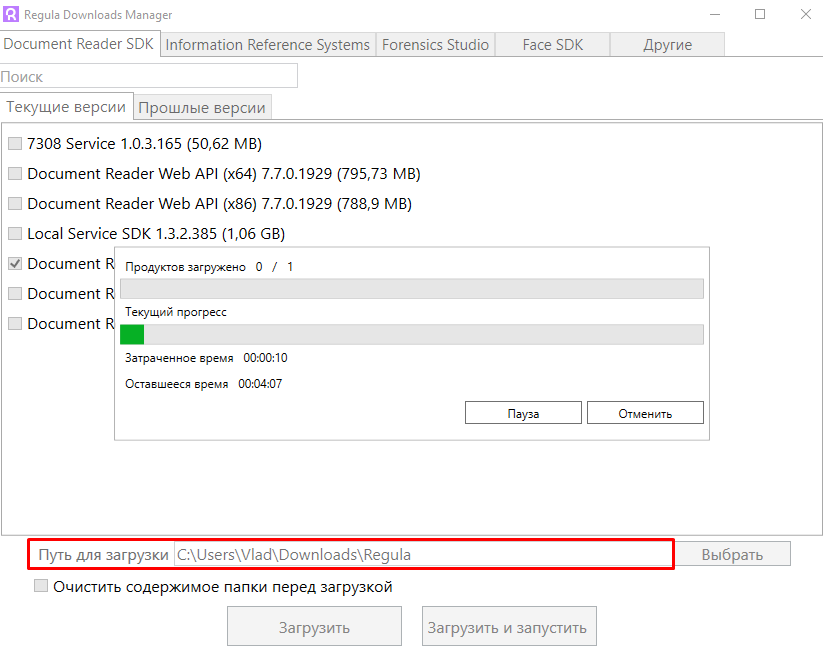Enable the Local Service SDK 1.3.2.385 checkbox
The width and height of the screenshot is (823, 653).
coord(15,233)
